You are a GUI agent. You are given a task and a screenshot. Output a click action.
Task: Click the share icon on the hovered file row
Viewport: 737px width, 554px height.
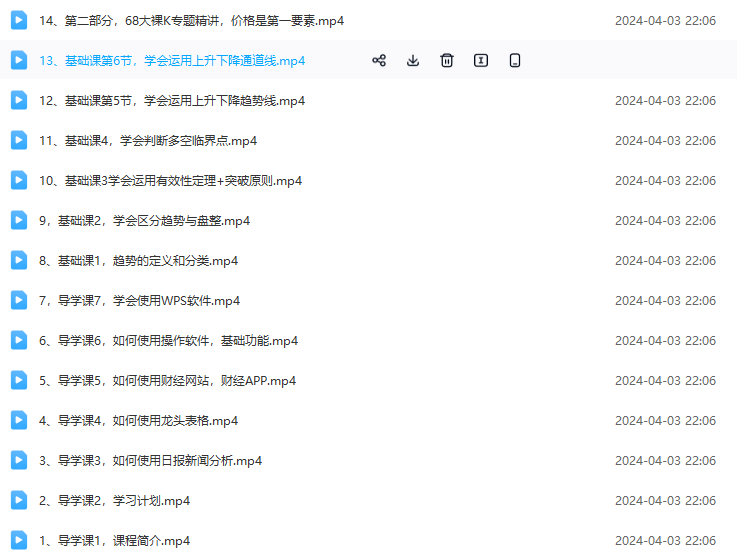tap(379, 60)
